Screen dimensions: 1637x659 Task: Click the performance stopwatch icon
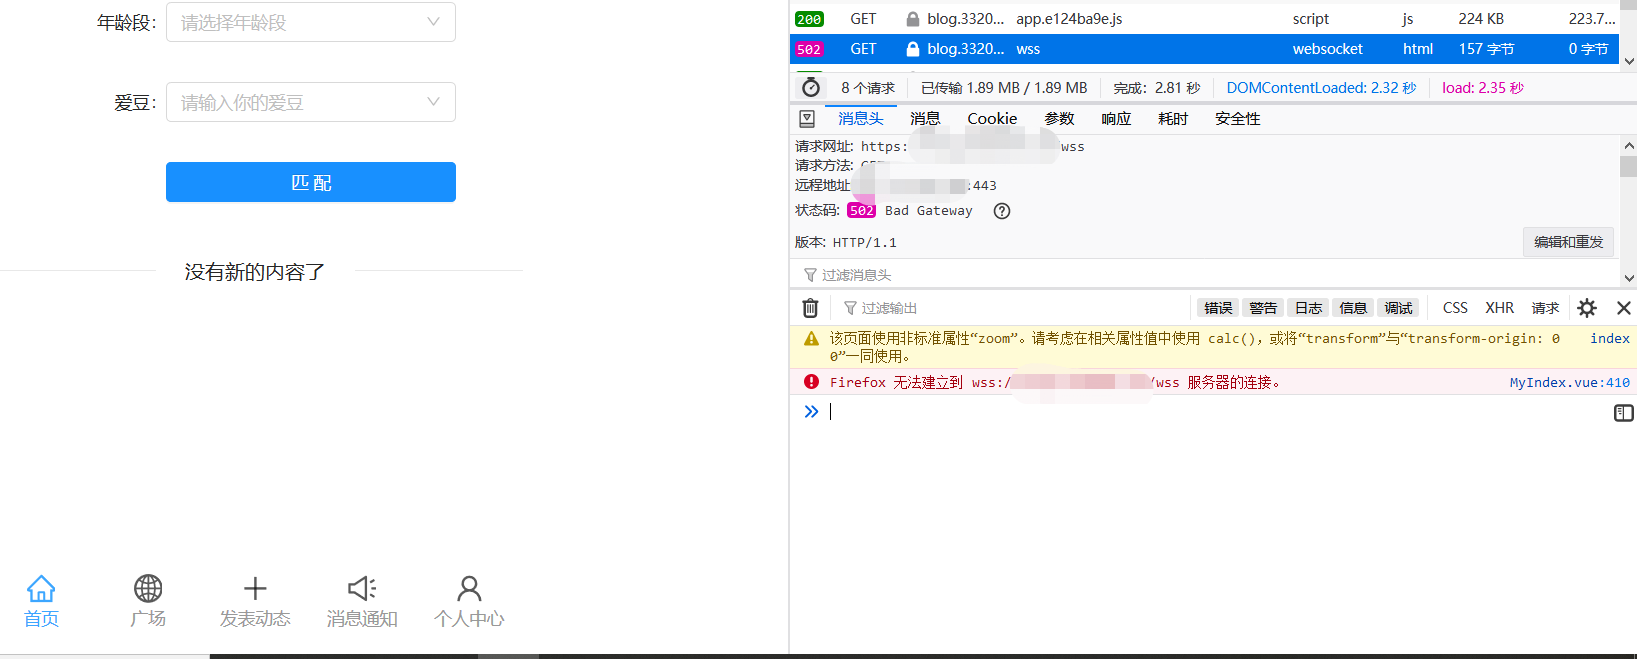click(811, 87)
